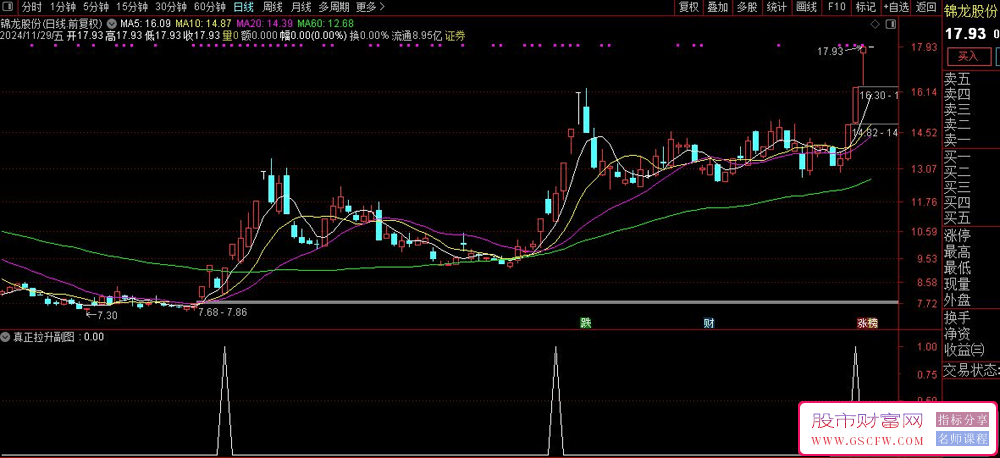
Task: Open the indicator dropdown beside 锦龙股份(日线,前复权)
Action: (x=113, y=24)
